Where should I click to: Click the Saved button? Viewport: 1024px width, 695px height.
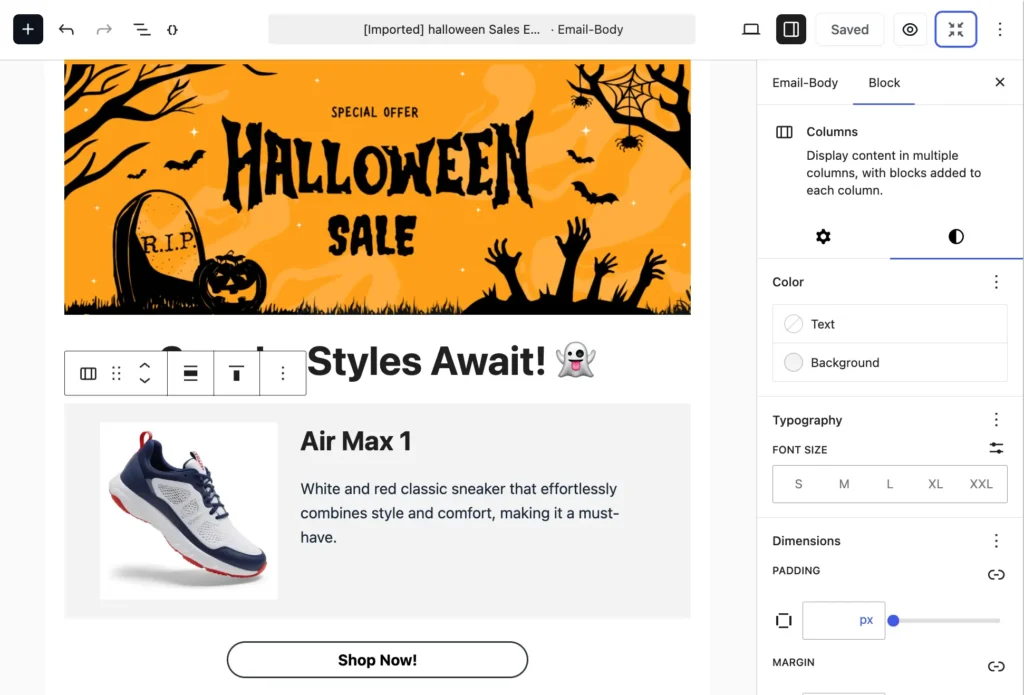849,29
